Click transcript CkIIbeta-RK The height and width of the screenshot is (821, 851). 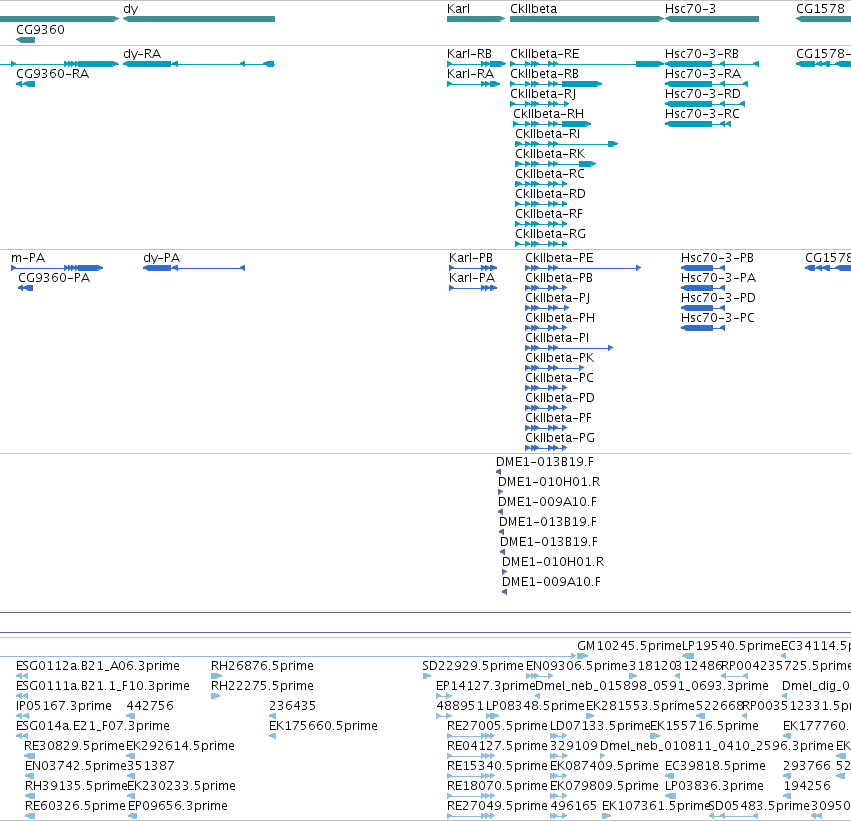(x=556, y=164)
